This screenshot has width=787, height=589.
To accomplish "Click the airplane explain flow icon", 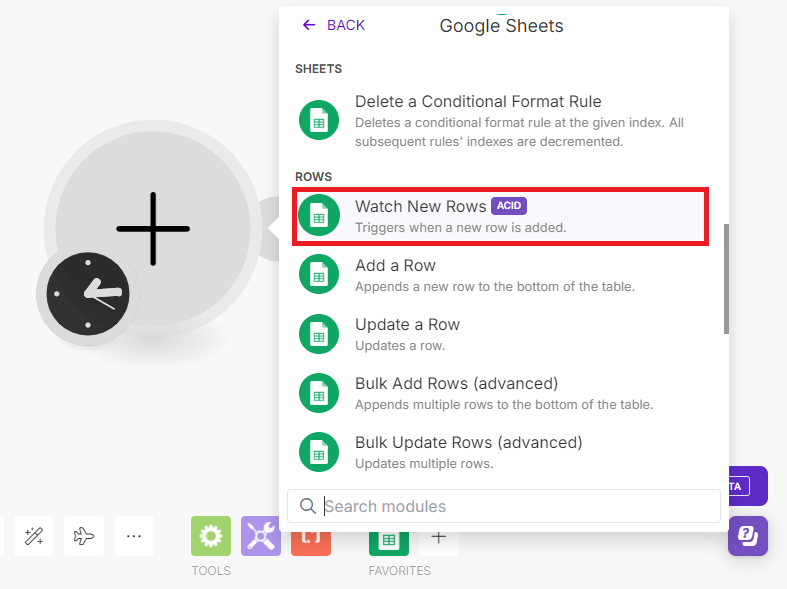I will click(x=84, y=536).
